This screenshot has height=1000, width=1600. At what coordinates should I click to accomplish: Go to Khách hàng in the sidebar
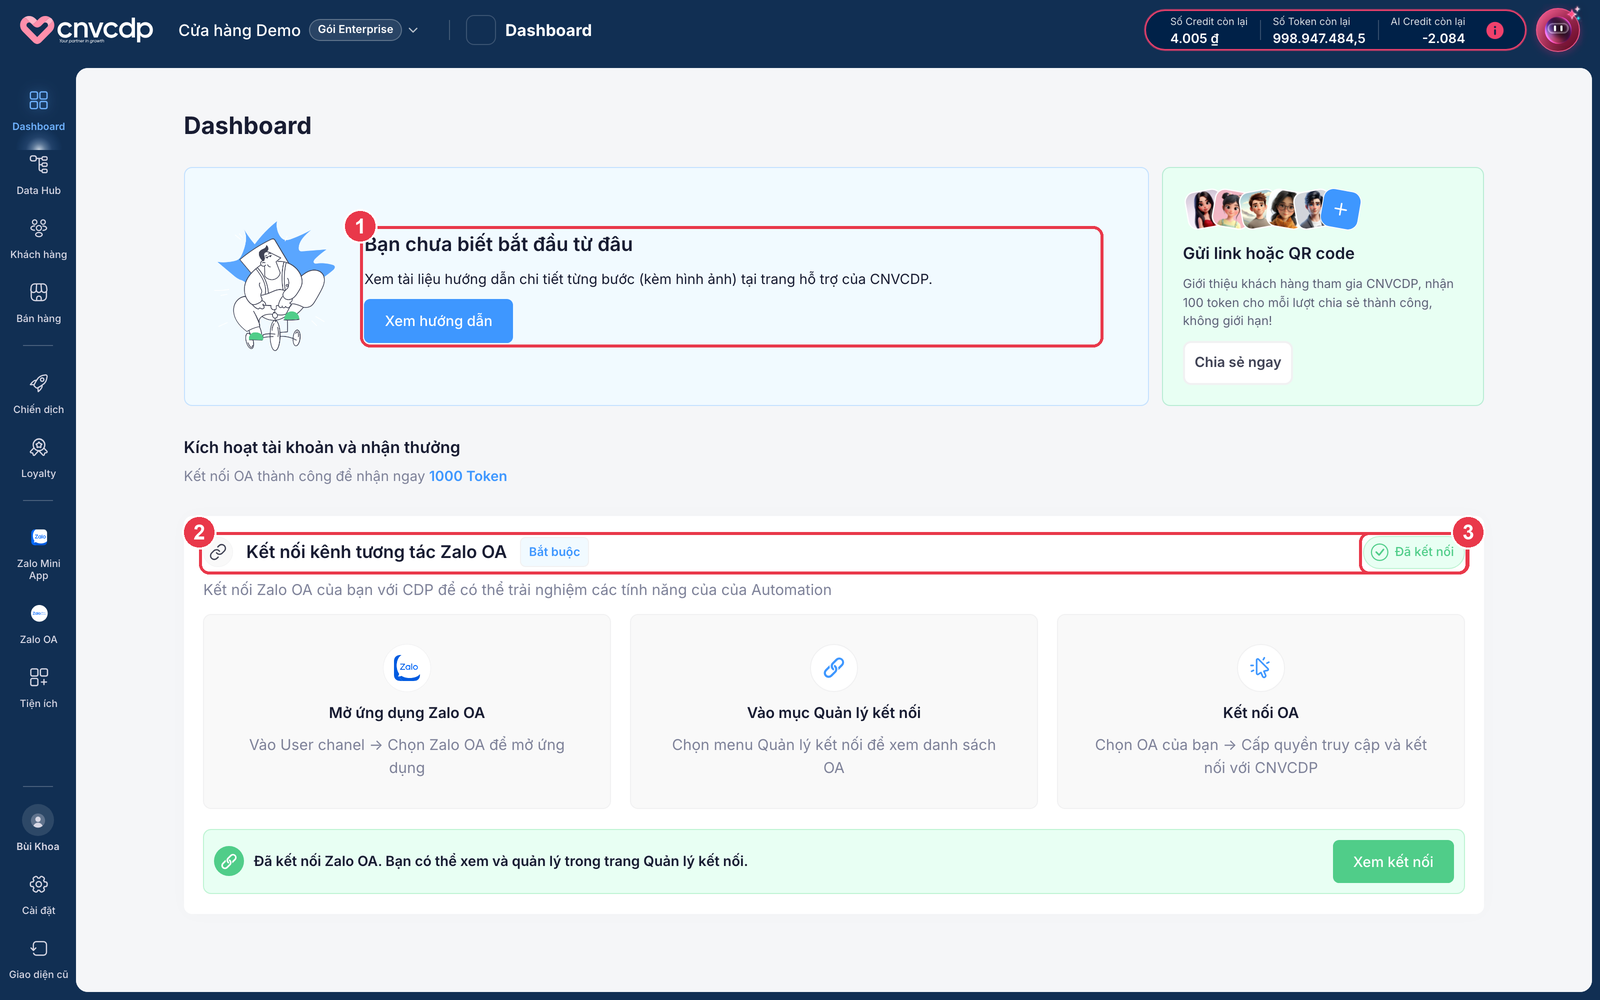[x=38, y=238]
